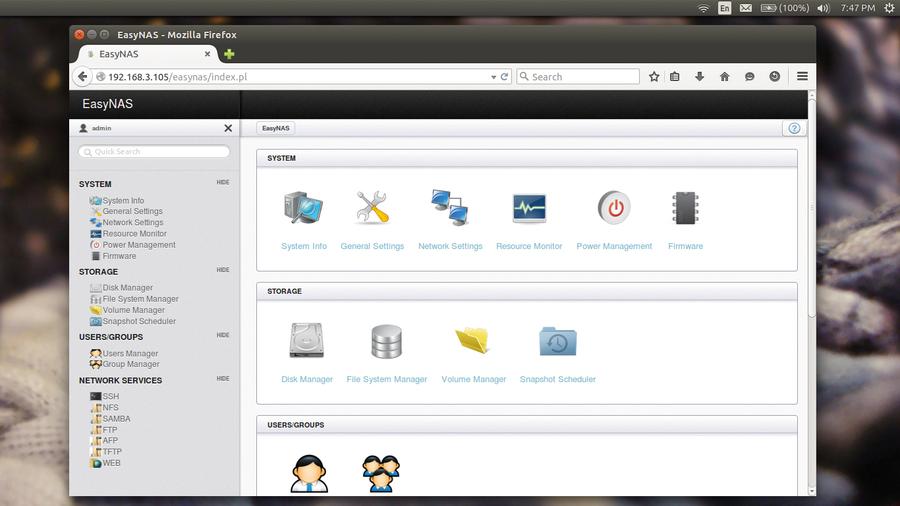Open Firefox downloads arrow icon
The width and height of the screenshot is (900, 506).
tap(699, 76)
